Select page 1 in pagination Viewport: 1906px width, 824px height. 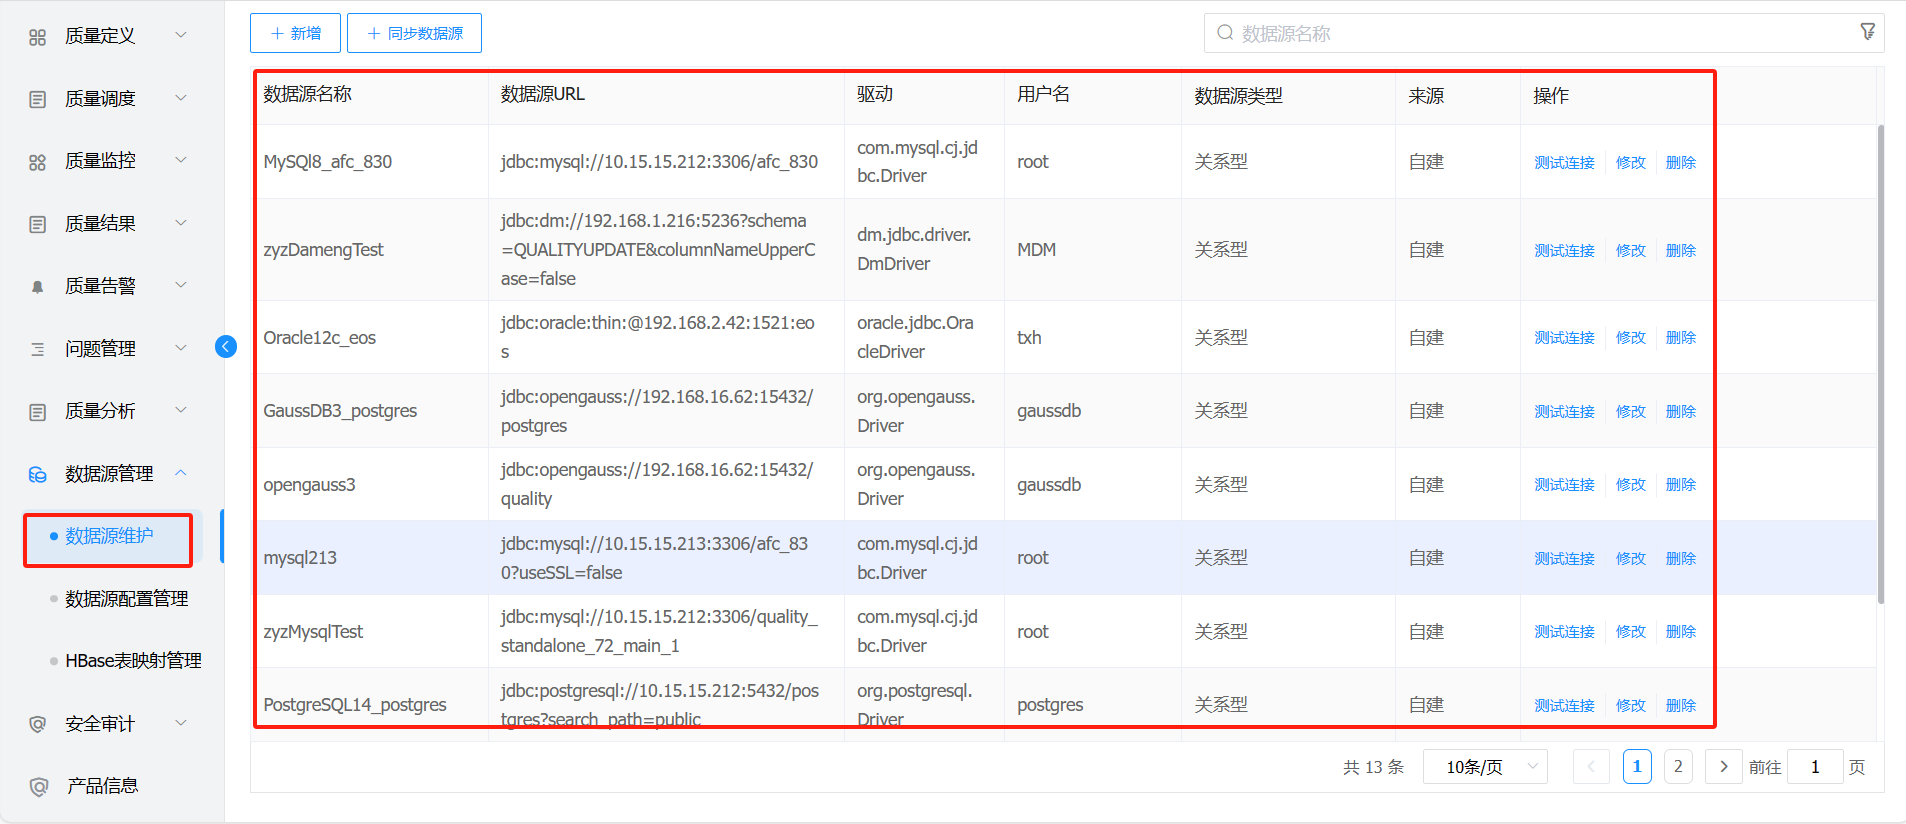click(1637, 767)
